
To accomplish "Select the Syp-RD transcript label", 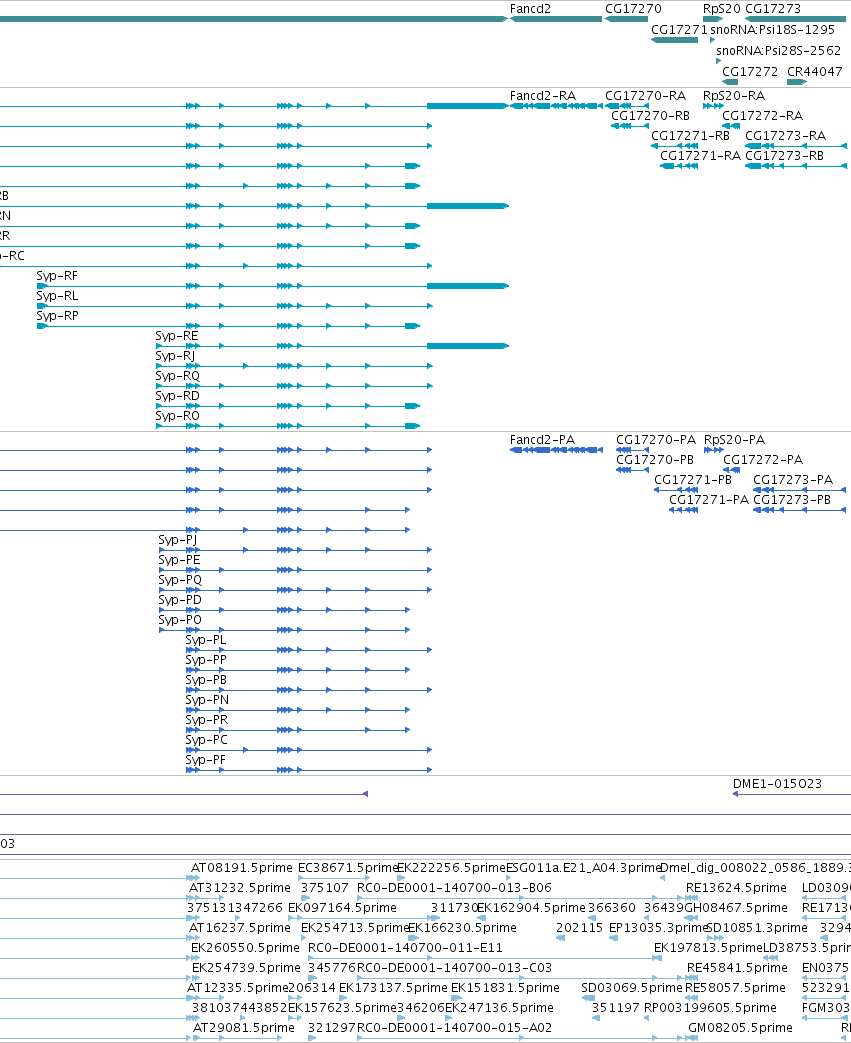I will coord(177,396).
